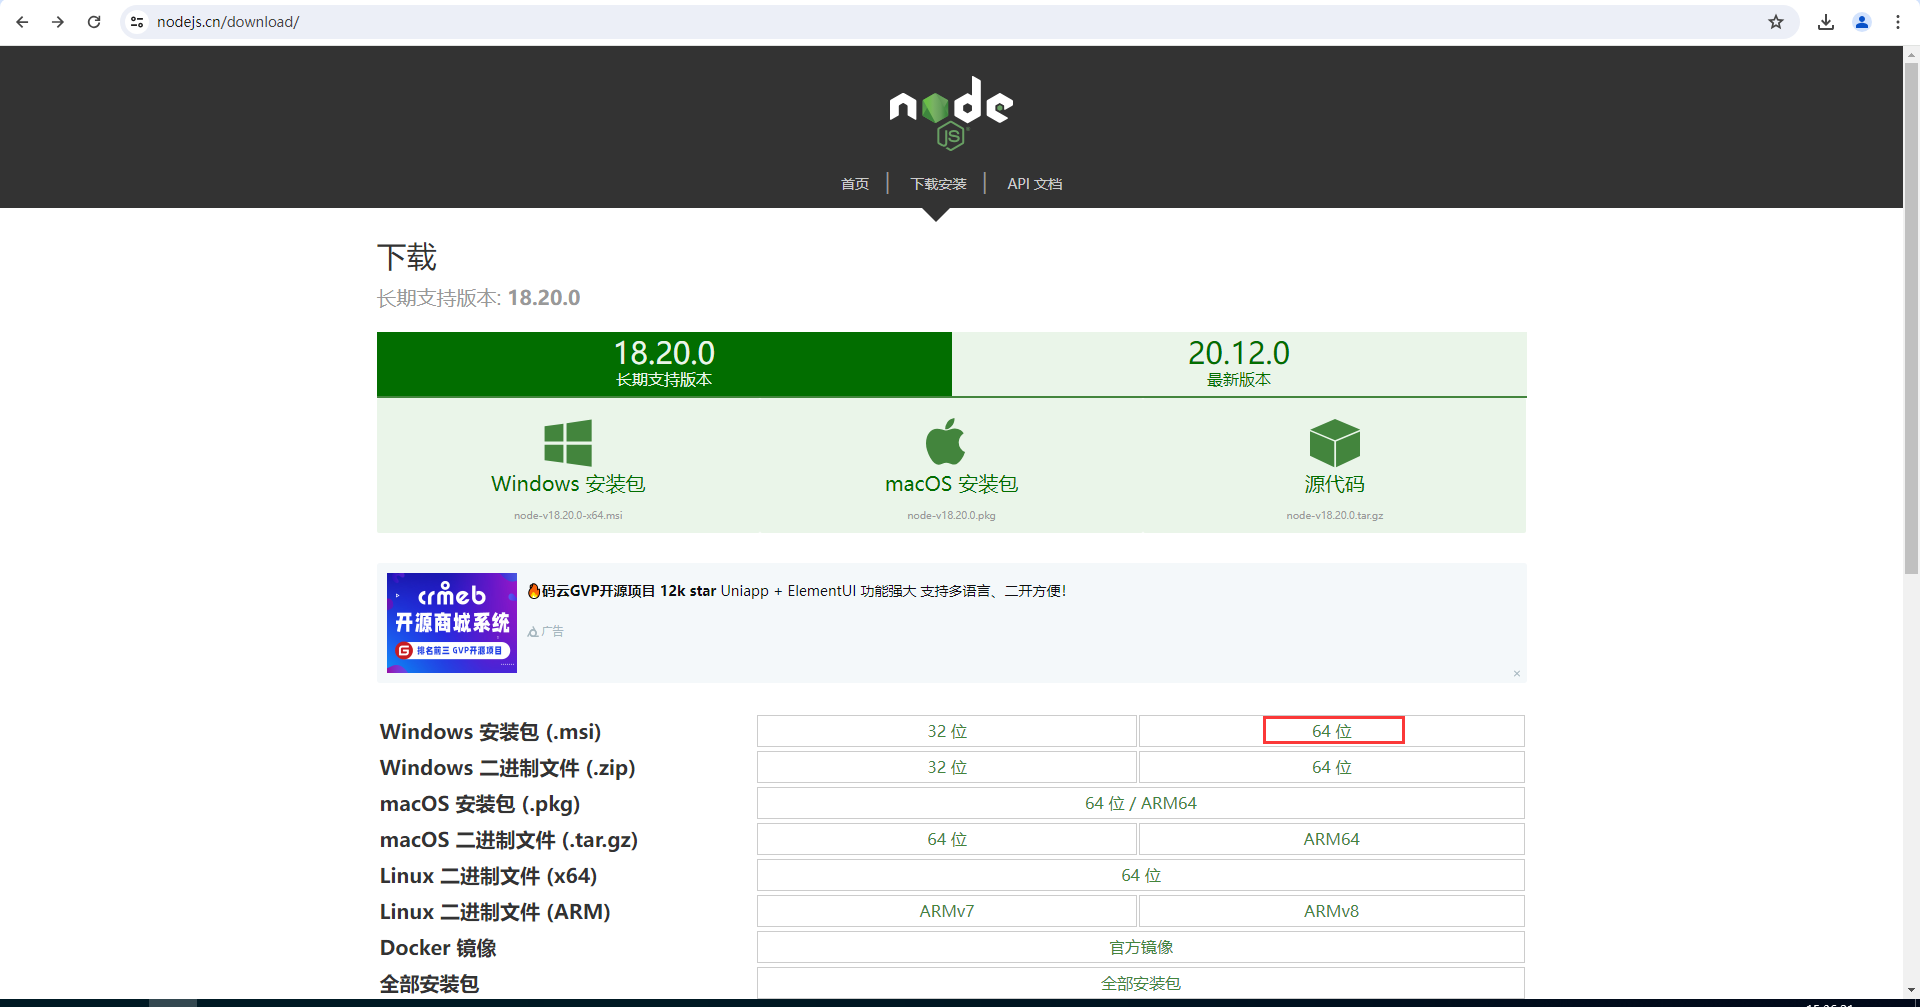1920x1007 pixels.
Task: Open the Chrome three-dot menu
Action: click(1897, 22)
